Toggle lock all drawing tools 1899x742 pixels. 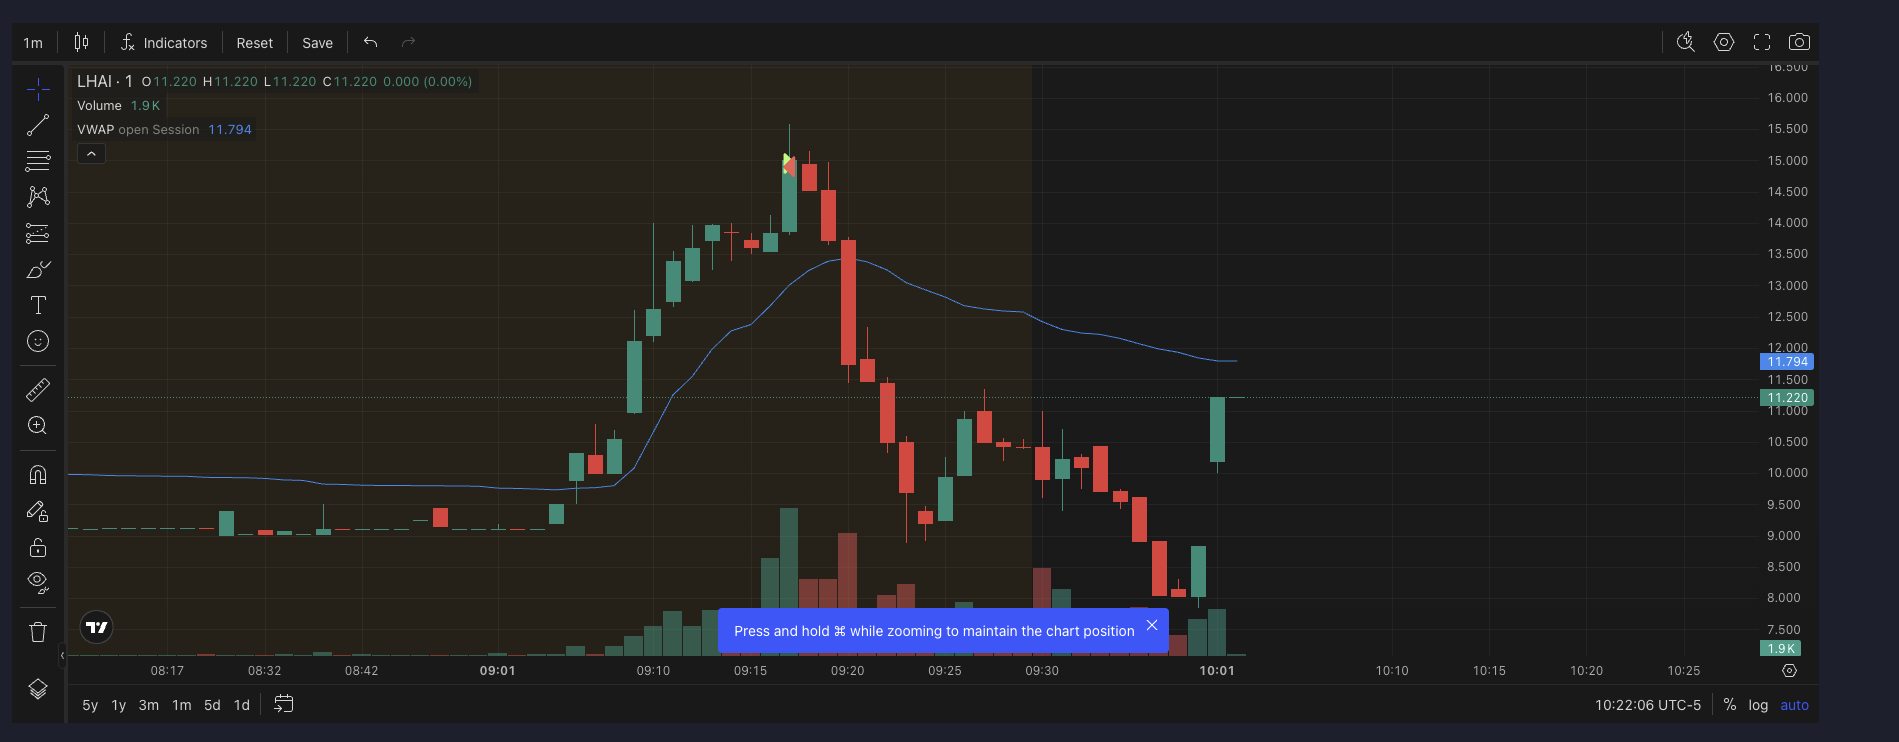pos(38,547)
